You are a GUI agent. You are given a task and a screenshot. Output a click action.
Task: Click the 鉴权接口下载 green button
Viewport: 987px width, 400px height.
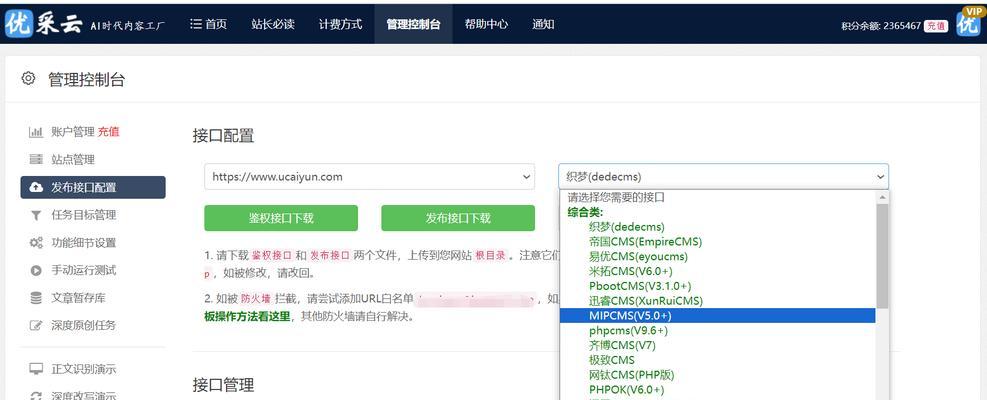coord(281,218)
